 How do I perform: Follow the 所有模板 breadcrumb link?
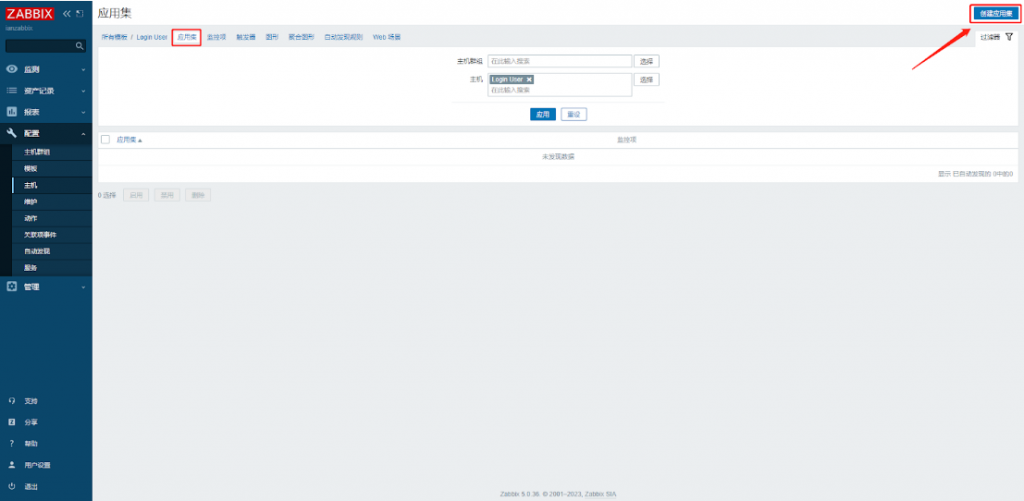114,37
